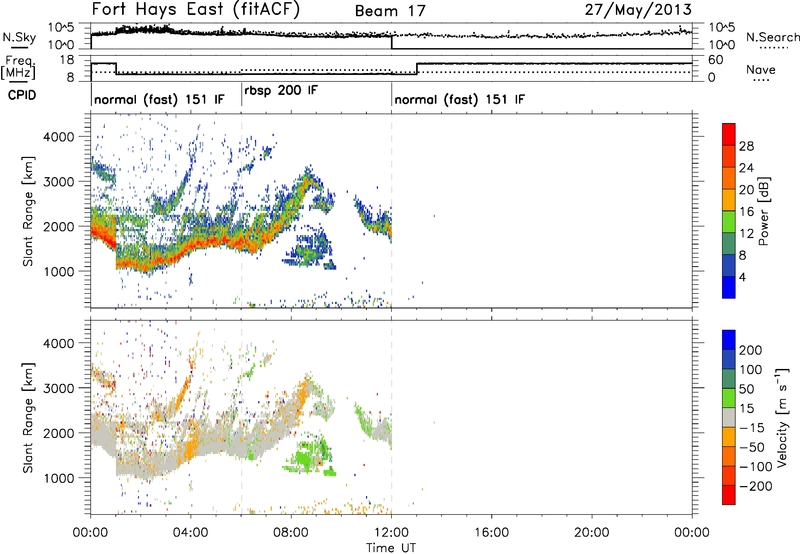Click the '04:00' time tick label
Image resolution: width=800 pixels, height=554 pixels.
(190, 533)
